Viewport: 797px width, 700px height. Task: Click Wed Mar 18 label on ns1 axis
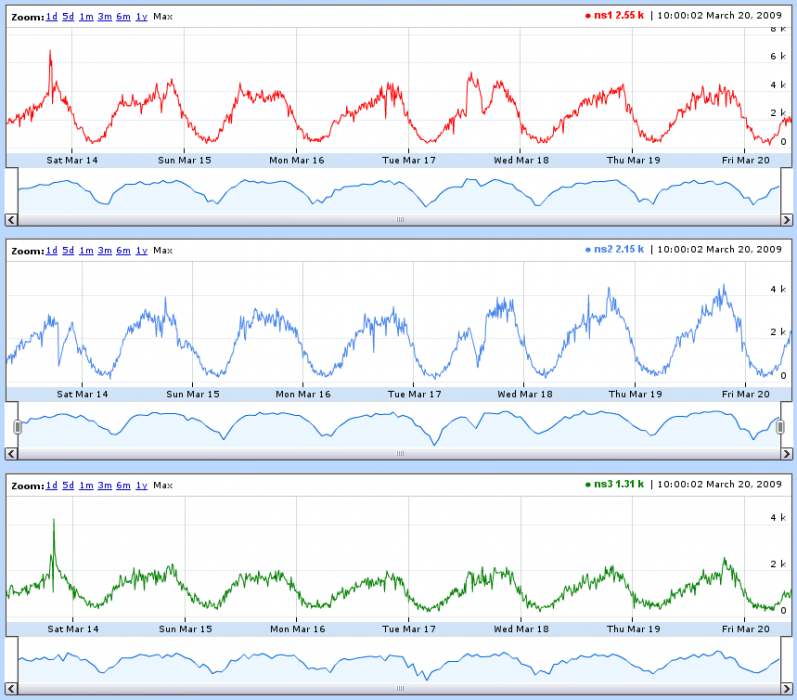coord(522,160)
